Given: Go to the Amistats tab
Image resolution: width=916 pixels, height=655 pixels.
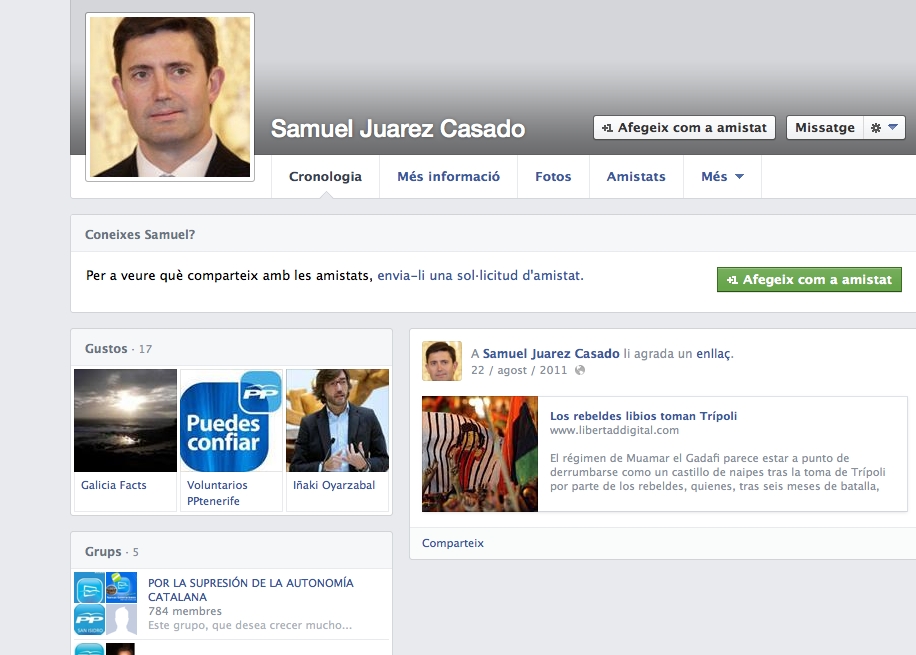Looking at the screenshot, I should click(x=636, y=177).
